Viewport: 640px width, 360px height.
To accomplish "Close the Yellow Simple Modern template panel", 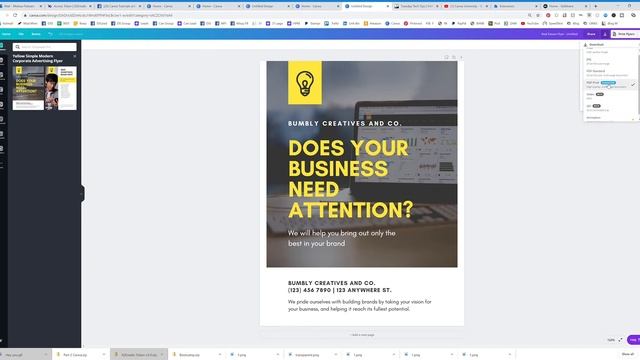I will coord(75,56).
